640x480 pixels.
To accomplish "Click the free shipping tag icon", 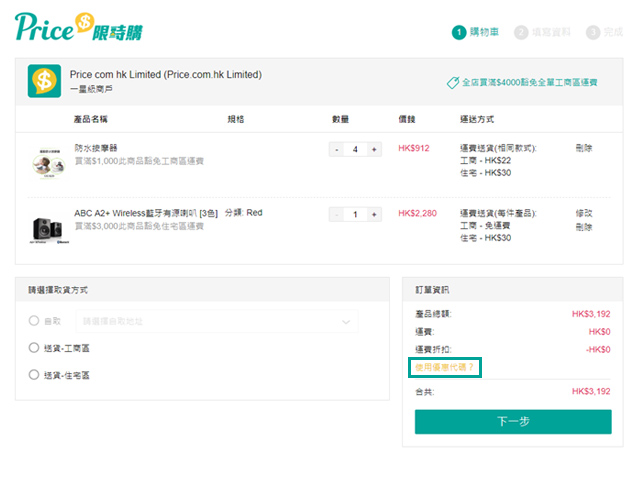I will point(453,82).
